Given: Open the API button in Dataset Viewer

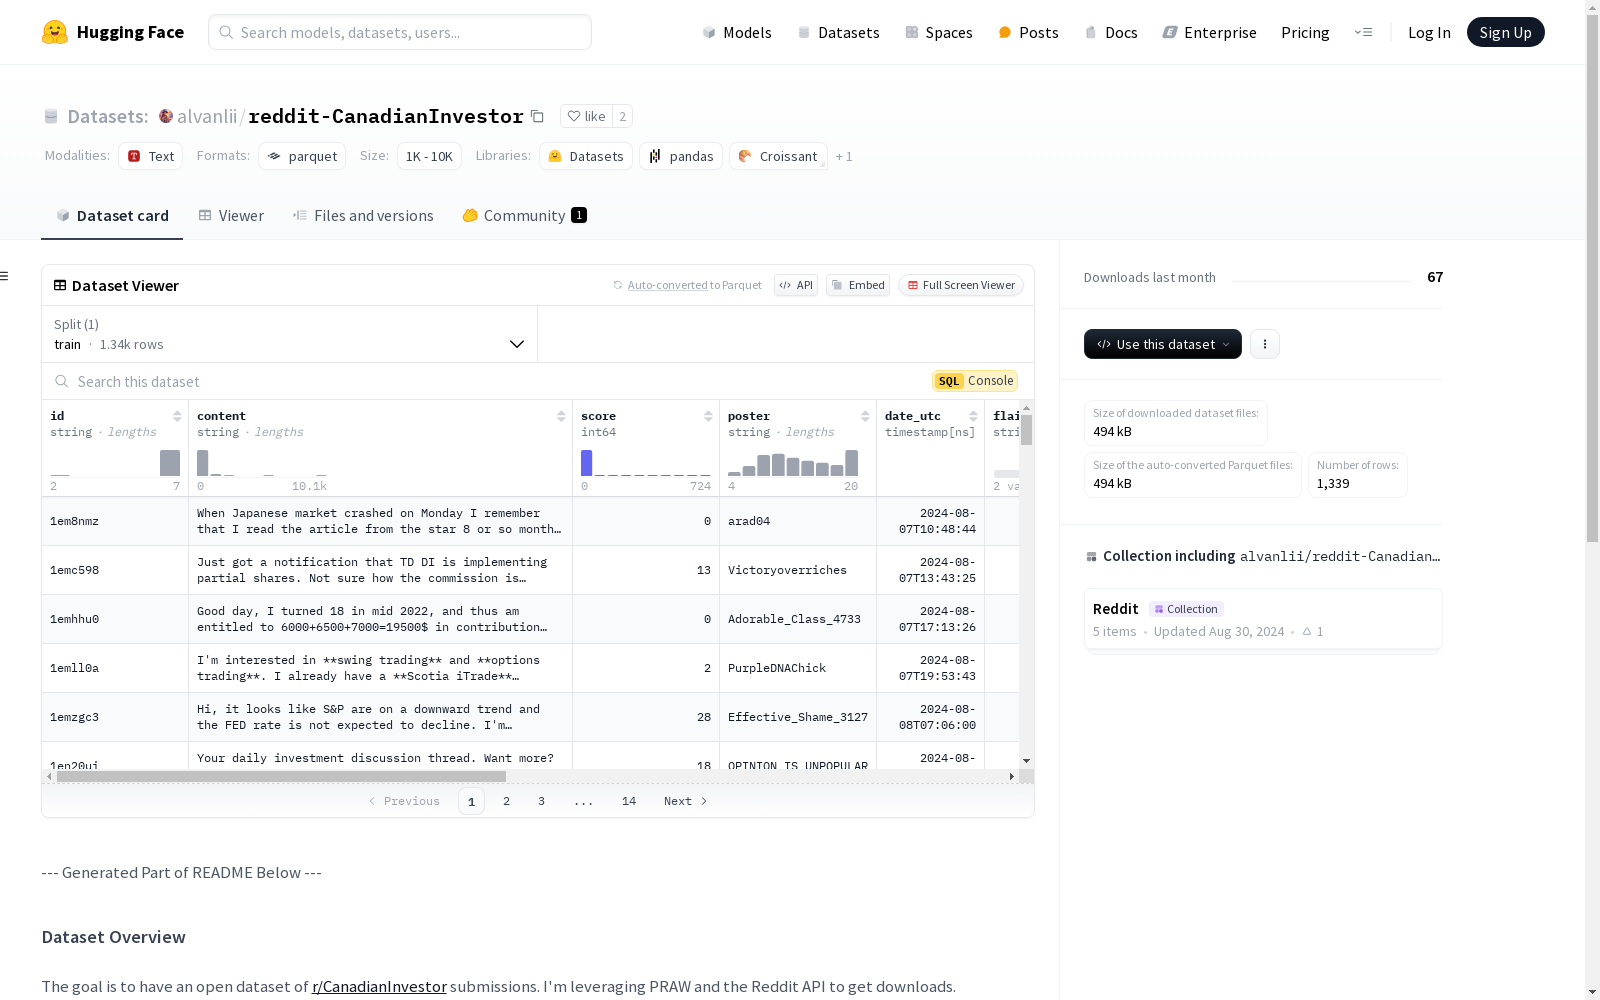Looking at the screenshot, I should point(796,285).
